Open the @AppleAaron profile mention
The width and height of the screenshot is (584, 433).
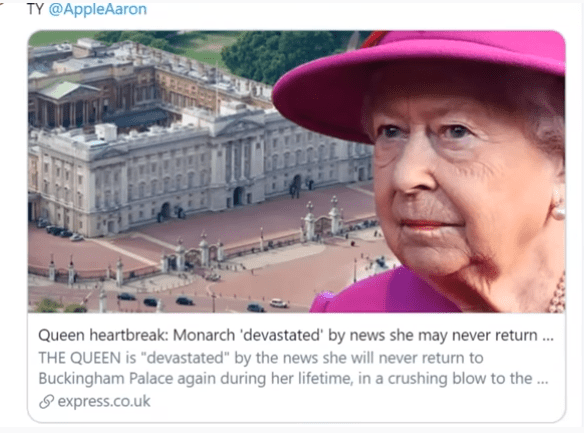[98, 9]
